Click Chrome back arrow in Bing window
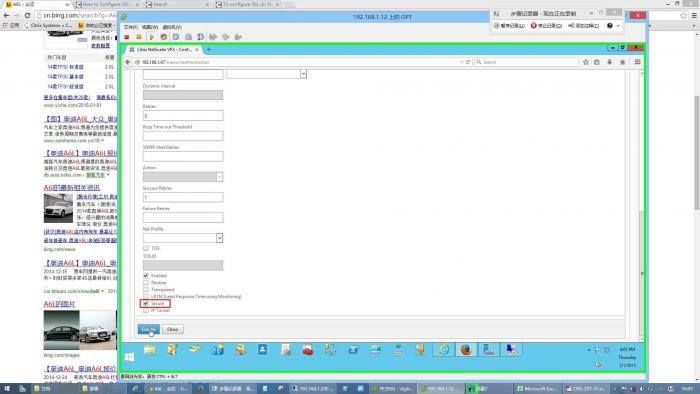 click(x=6, y=15)
